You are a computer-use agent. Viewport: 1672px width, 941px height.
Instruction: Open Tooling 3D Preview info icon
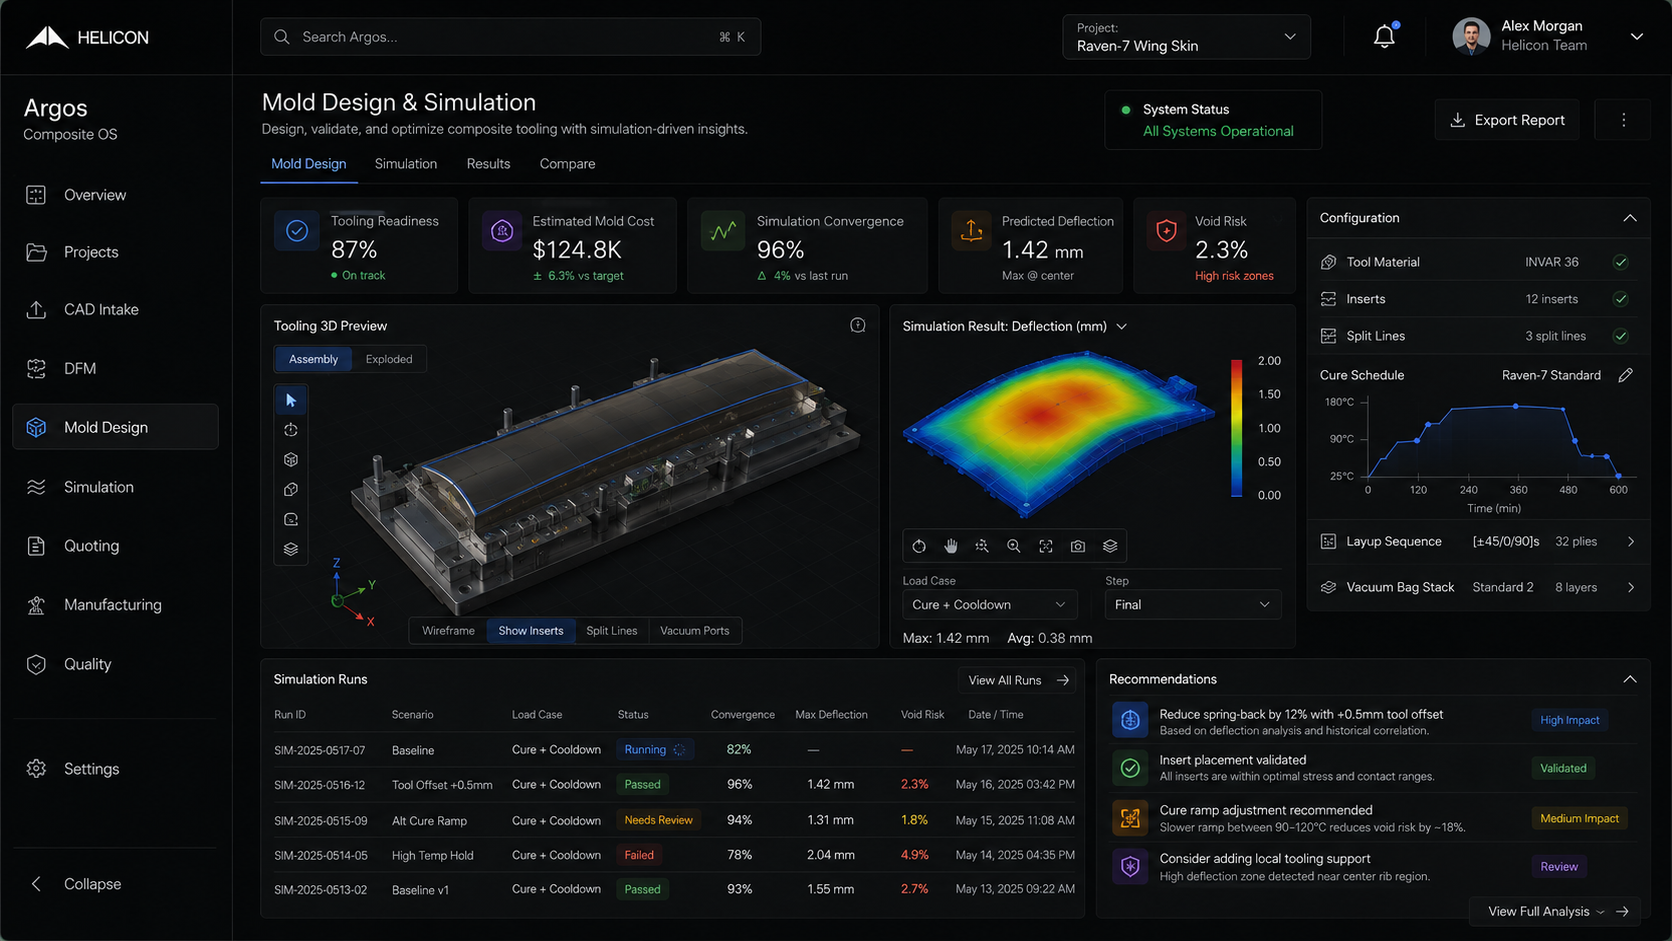(x=858, y=325)
